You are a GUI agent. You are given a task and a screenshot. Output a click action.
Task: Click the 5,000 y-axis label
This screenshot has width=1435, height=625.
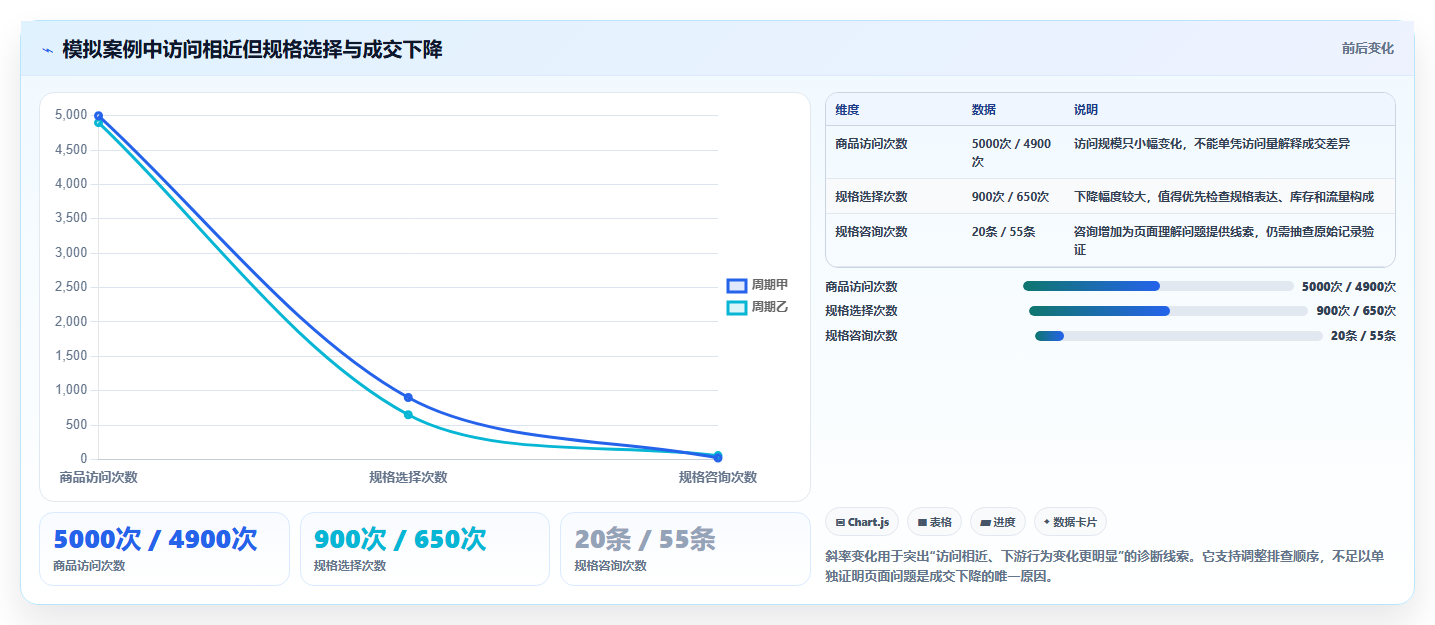(71, 115)
